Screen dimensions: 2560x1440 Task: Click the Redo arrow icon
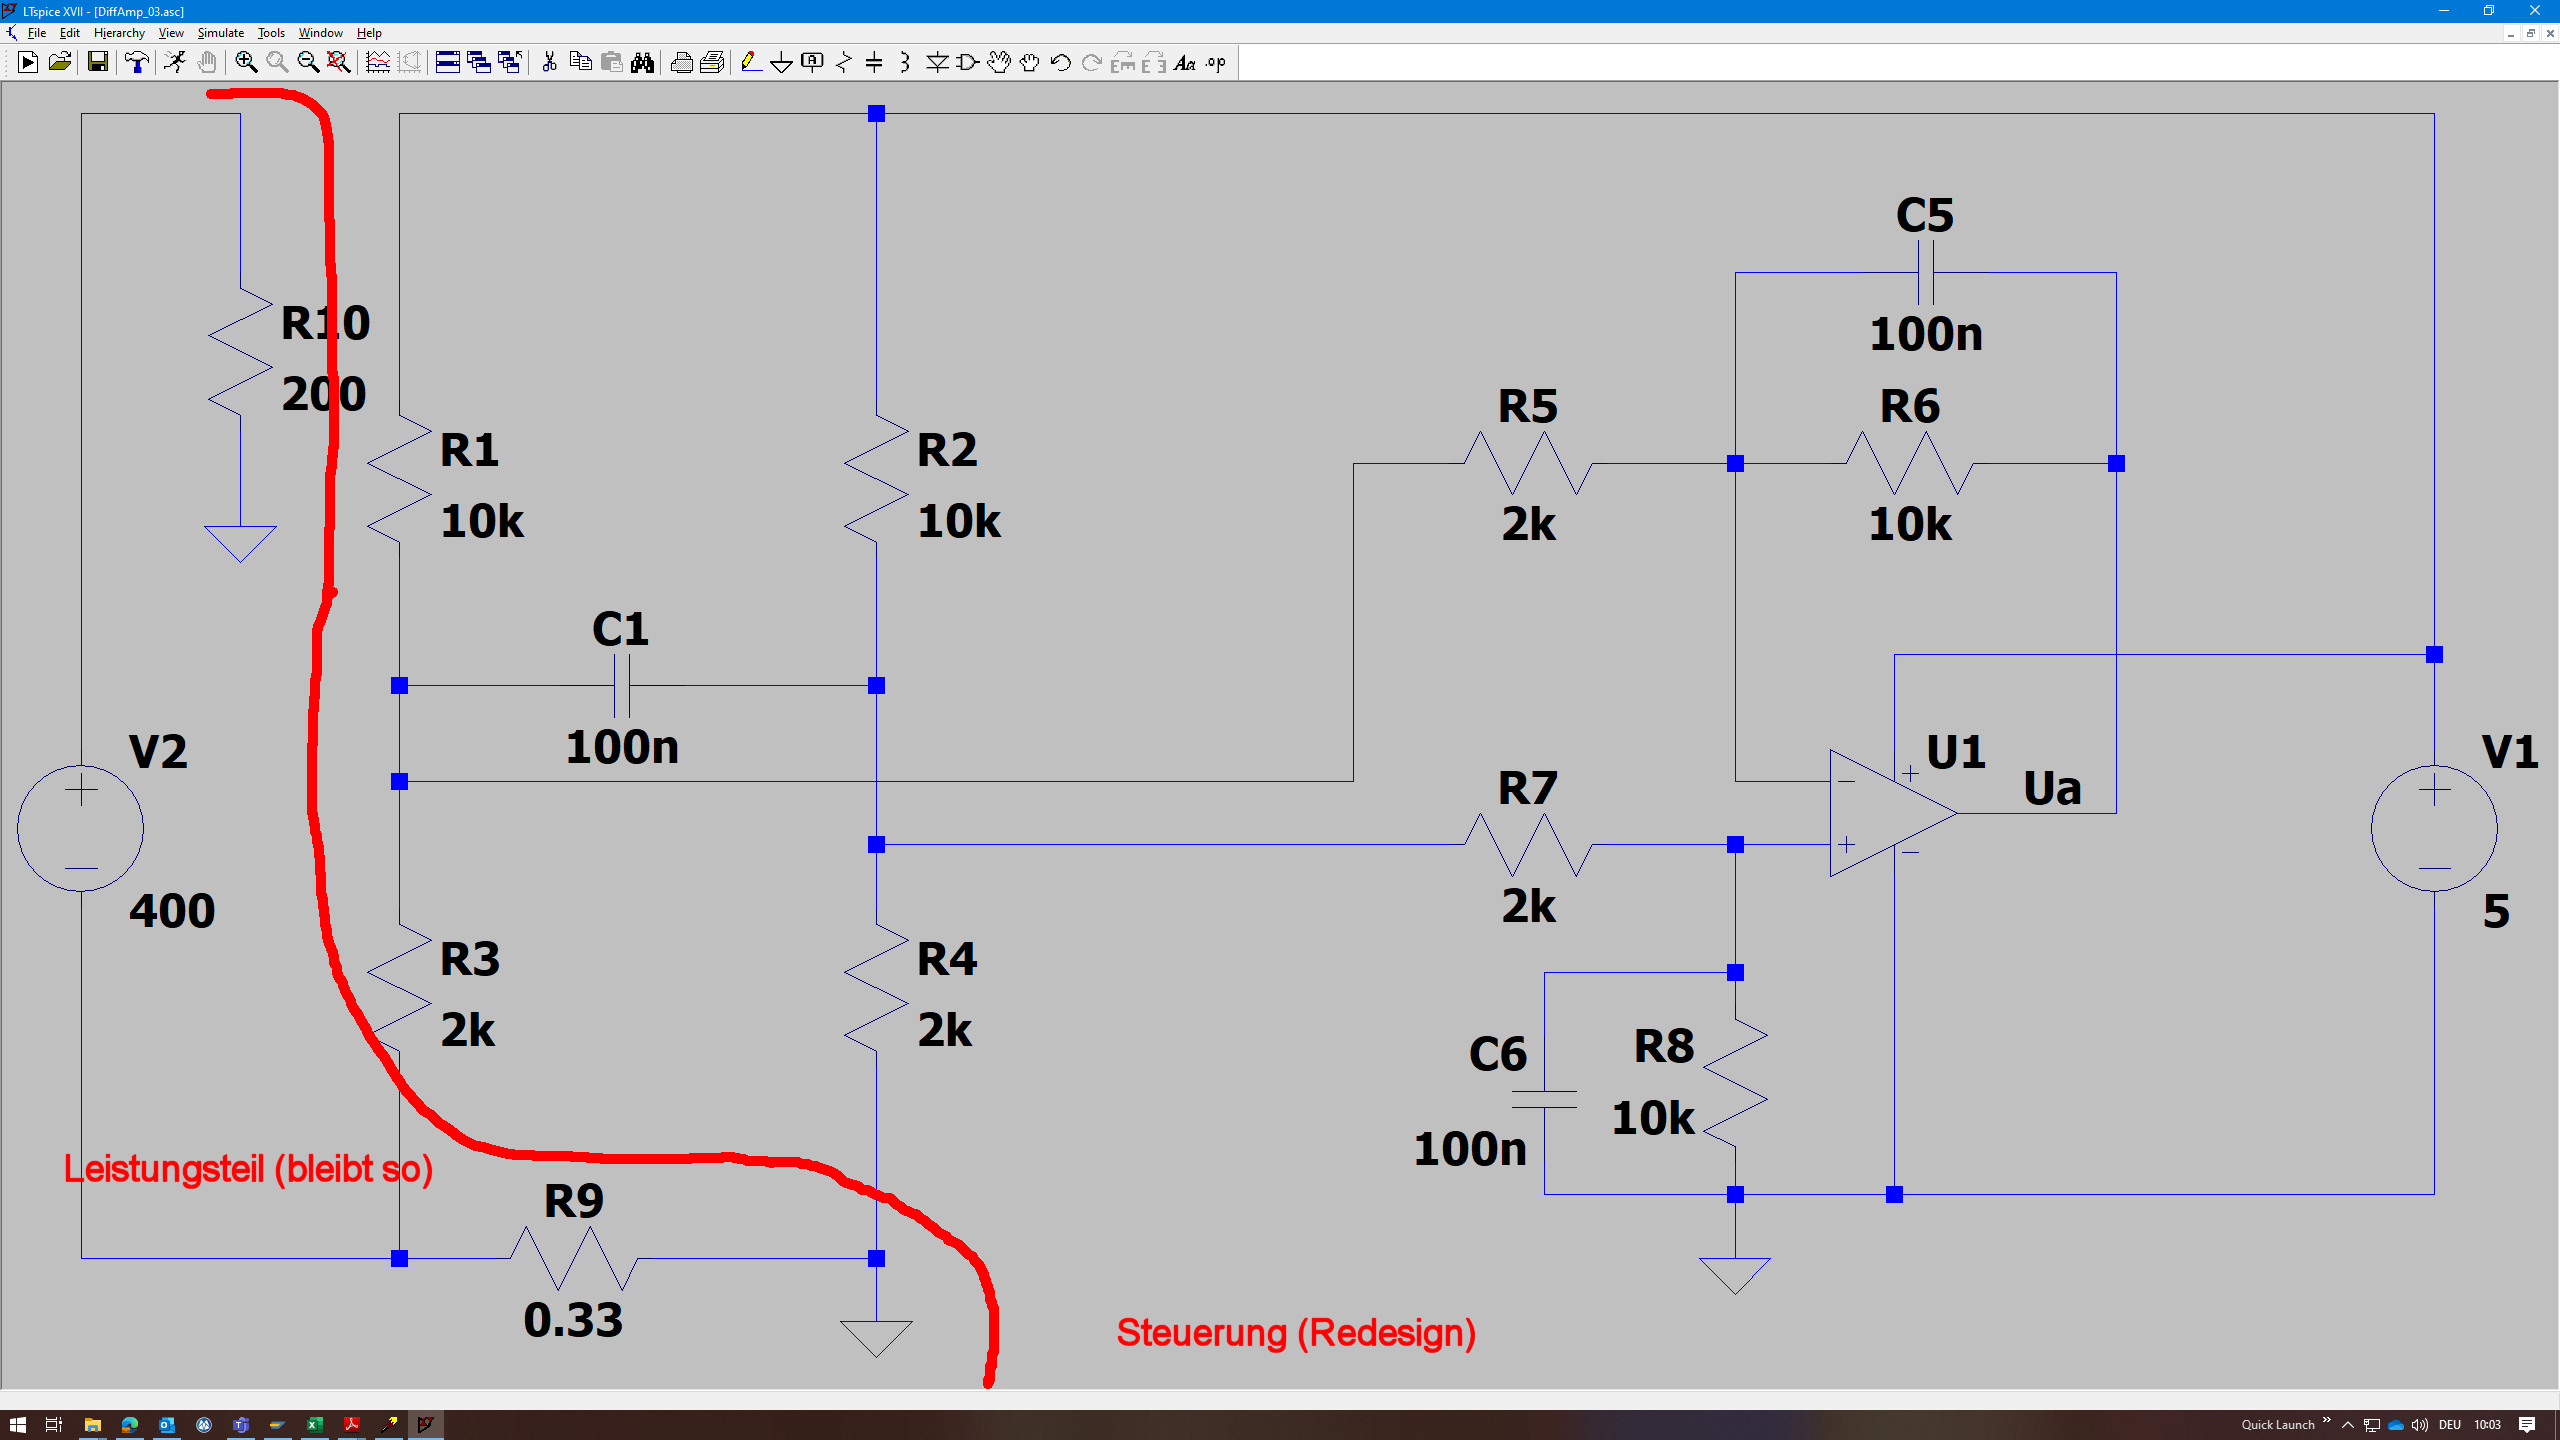coord(1092,63)
